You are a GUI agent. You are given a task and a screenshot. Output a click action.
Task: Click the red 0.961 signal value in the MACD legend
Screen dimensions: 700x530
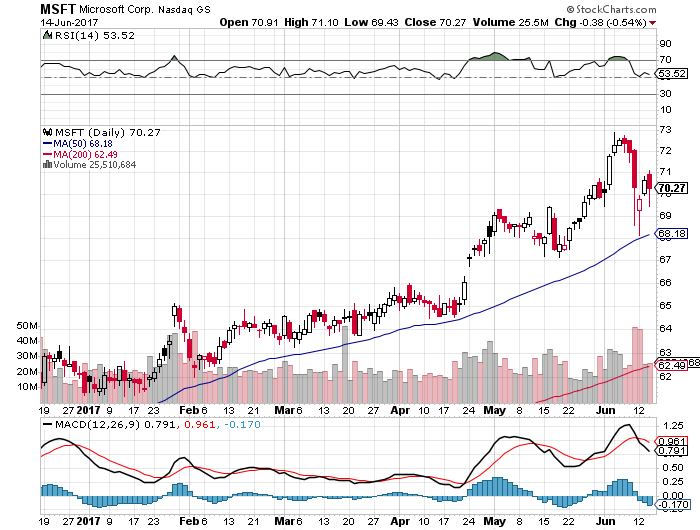(200, 425)
